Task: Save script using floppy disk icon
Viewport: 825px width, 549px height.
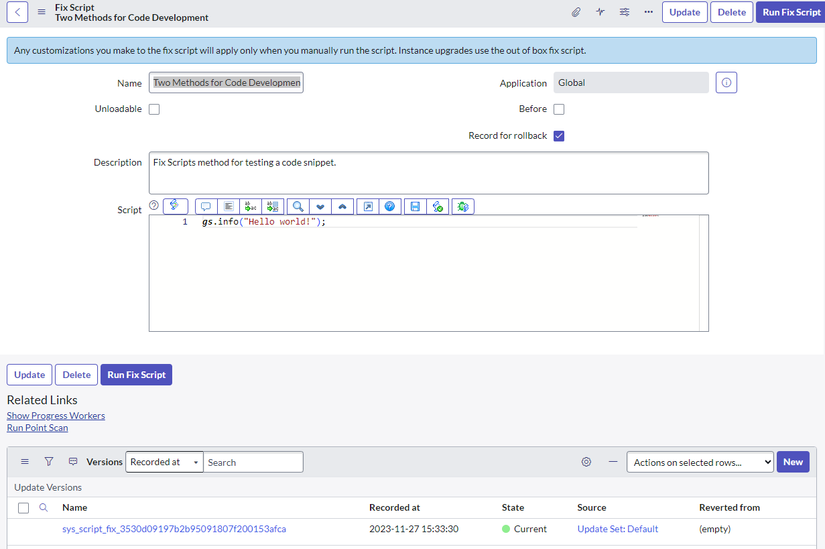Action: pyautogui.click(x=415, y=206)
